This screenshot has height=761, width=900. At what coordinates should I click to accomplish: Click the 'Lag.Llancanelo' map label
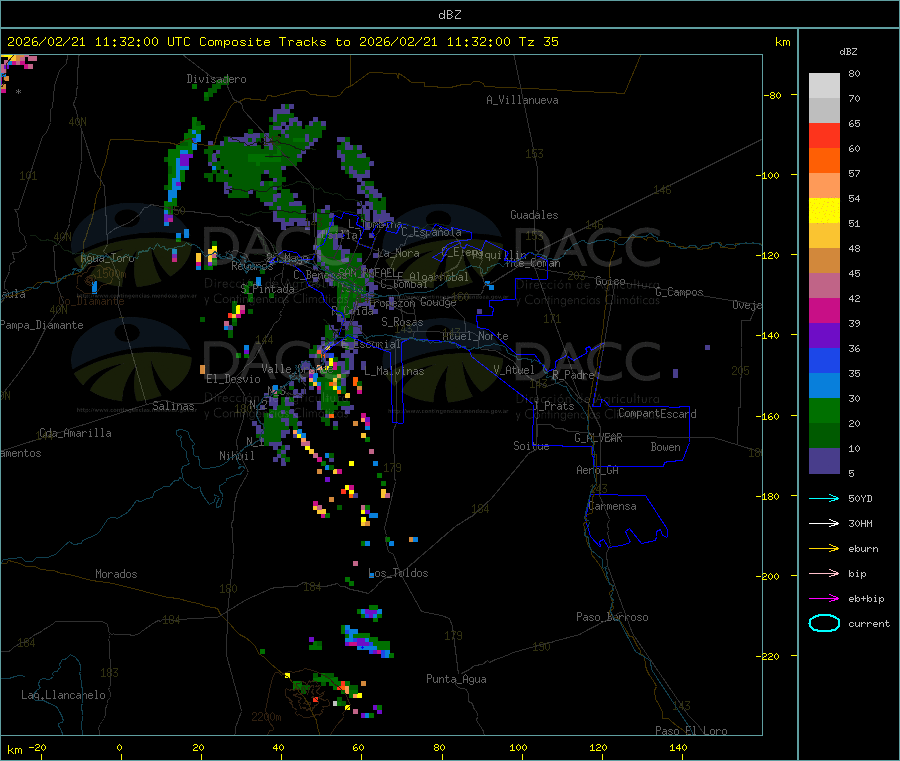pos(64,695)
